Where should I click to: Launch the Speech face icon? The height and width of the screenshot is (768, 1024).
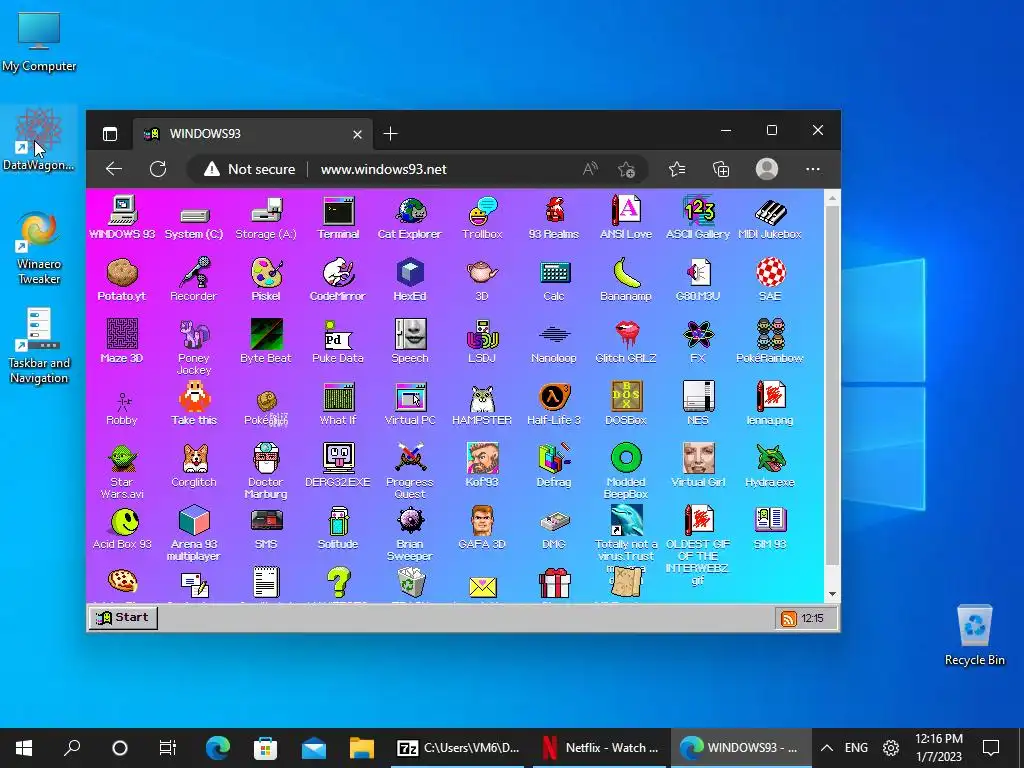click(x=410, y=341)
